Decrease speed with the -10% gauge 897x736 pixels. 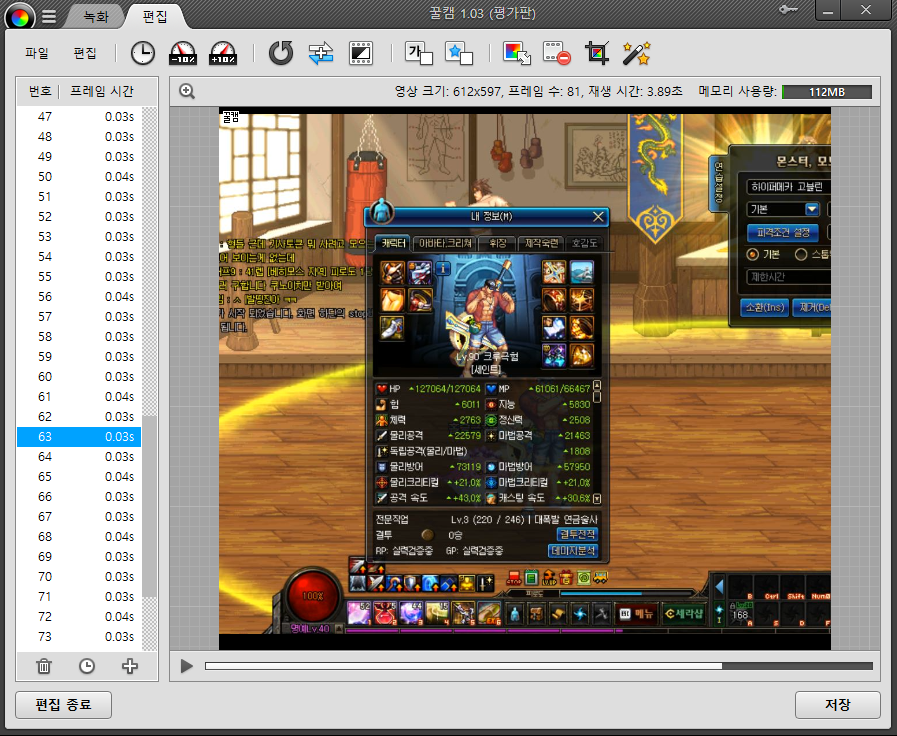click(183, 53)
